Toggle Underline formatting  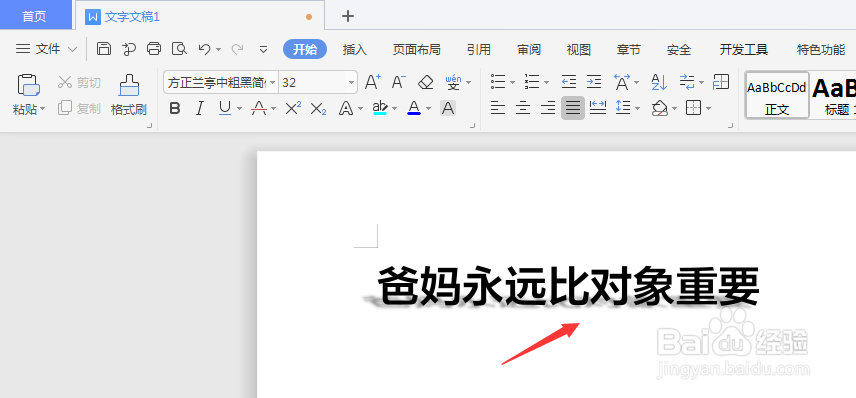pos(225,108)
